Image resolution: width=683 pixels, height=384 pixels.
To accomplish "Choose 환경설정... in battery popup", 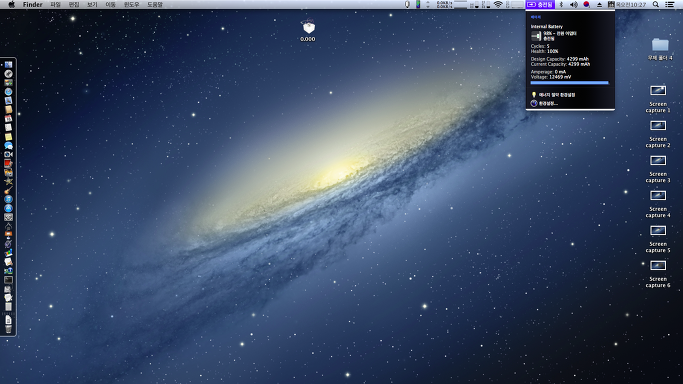I will pos(544,103).
